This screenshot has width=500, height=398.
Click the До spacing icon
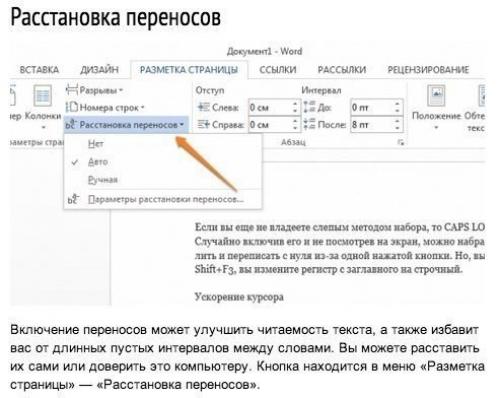(309, 107)
